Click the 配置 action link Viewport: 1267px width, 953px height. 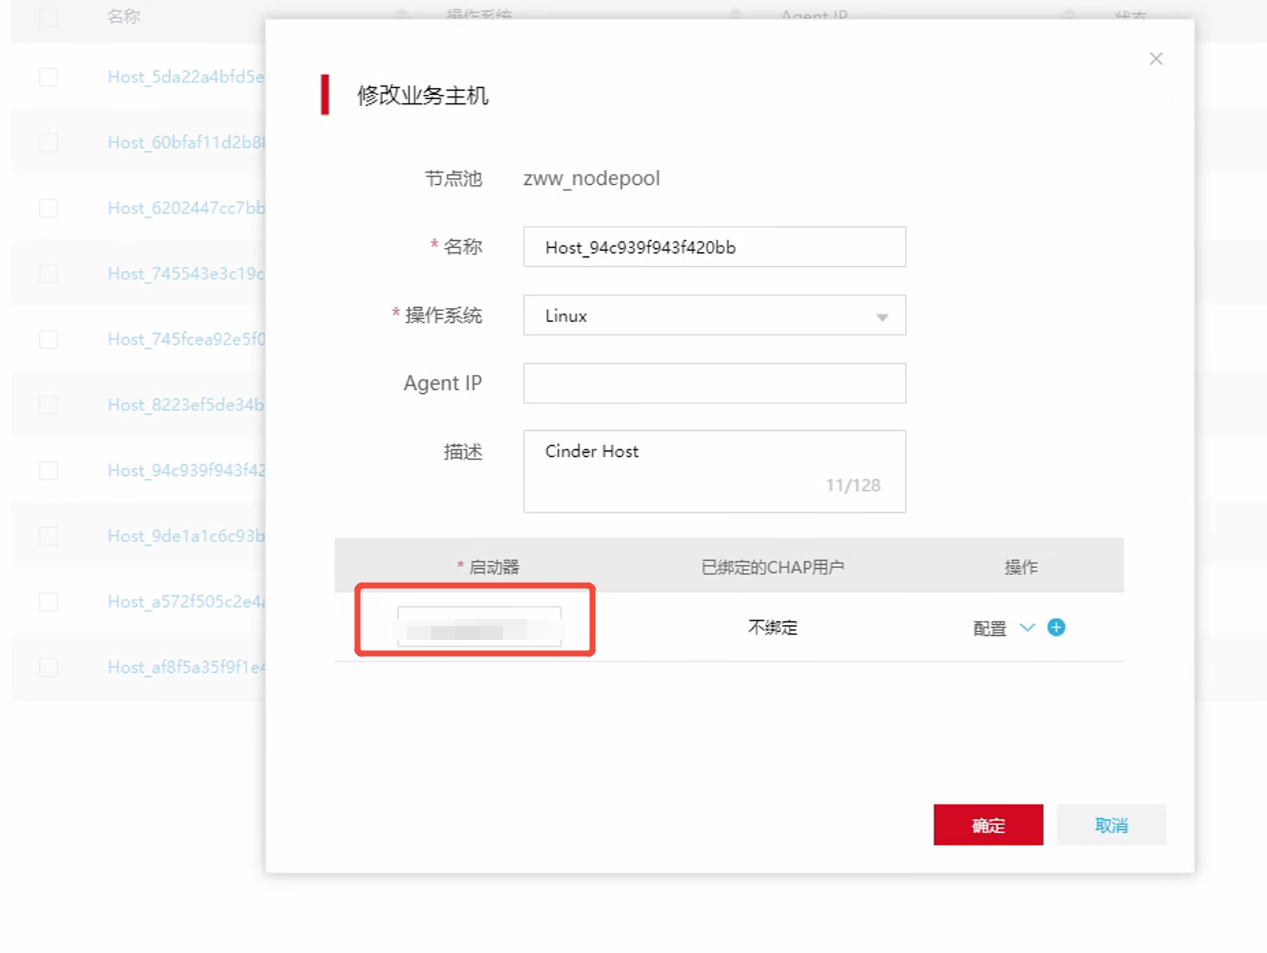(x=989, y=628)
